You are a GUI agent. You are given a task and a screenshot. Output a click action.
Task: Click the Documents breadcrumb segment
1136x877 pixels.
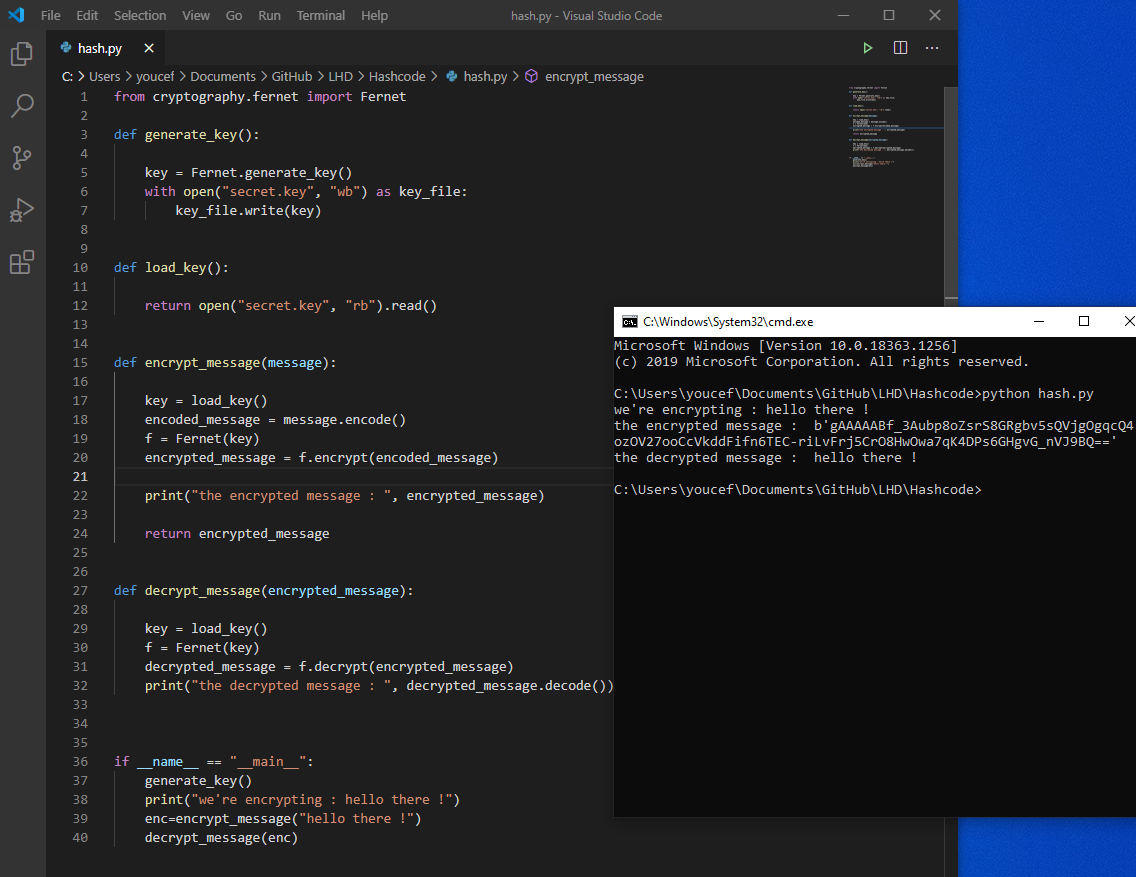tap(223, 76)
